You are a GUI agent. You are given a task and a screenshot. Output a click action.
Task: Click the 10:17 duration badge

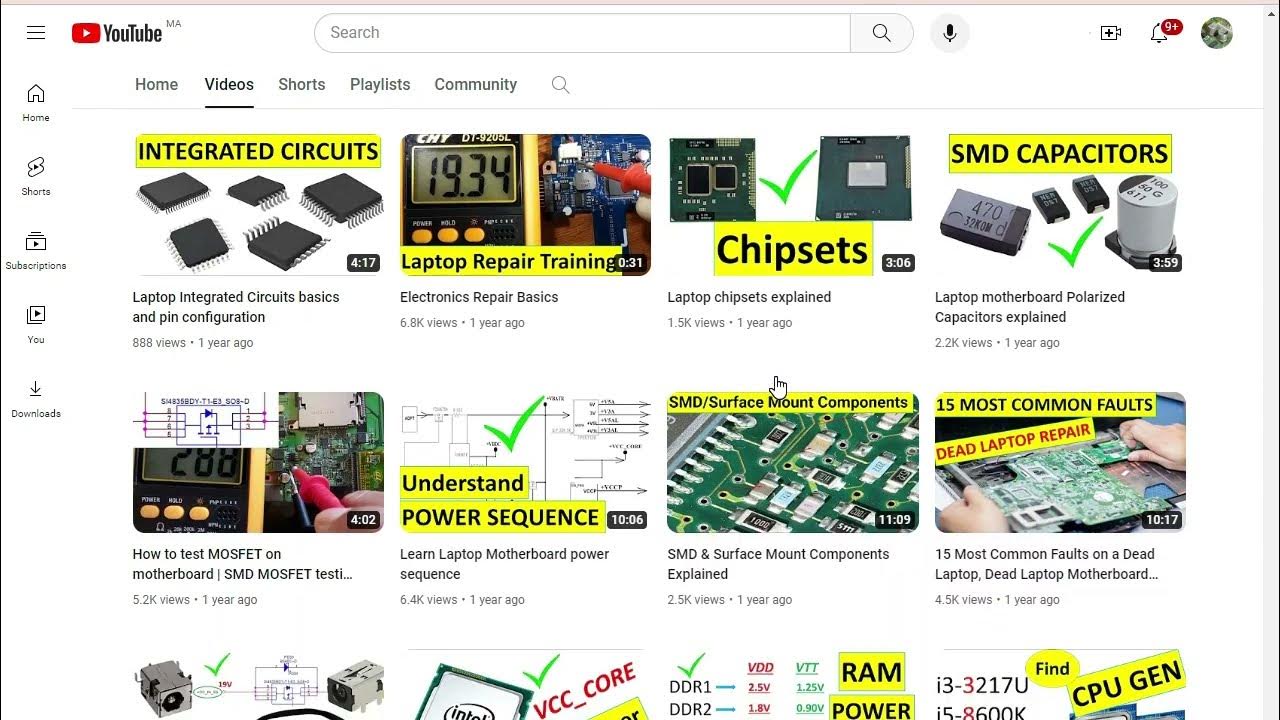[1161, 520]
